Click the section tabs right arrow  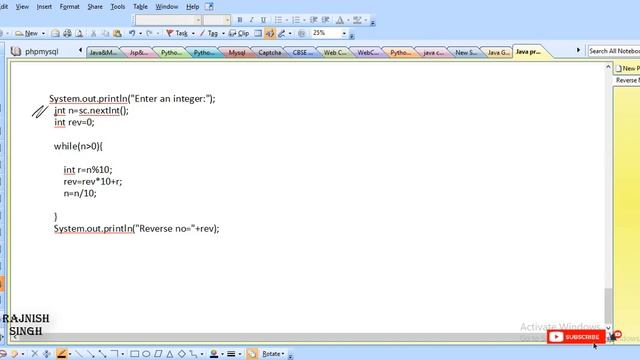[x=578, y=51]
